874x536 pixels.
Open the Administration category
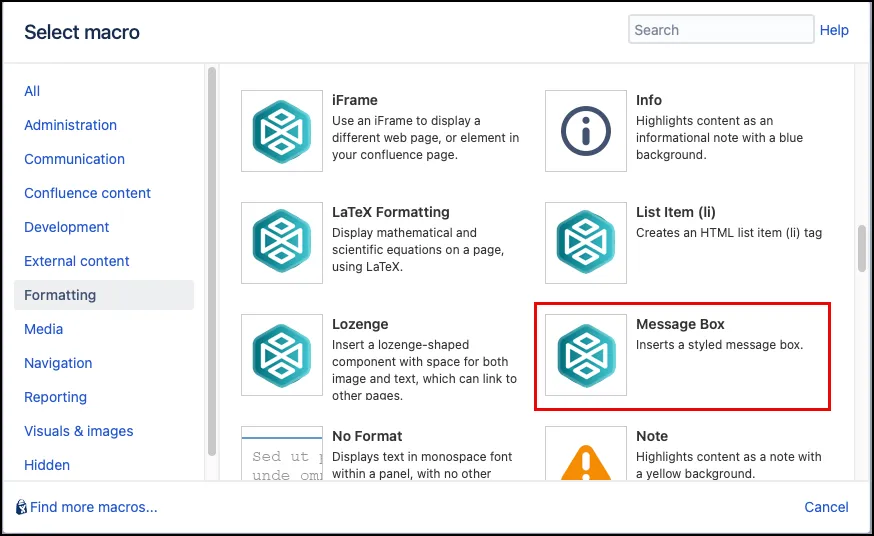[70, 125]
